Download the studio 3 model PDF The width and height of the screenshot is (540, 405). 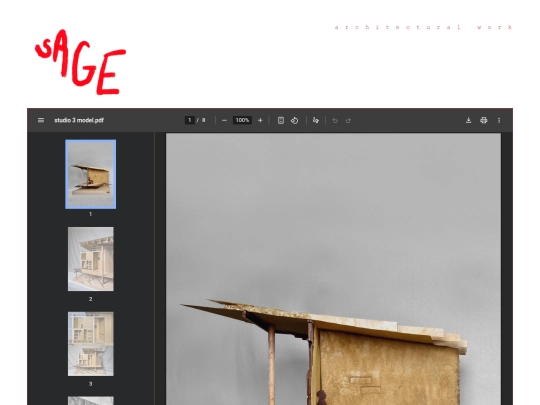tap(468, 120)
